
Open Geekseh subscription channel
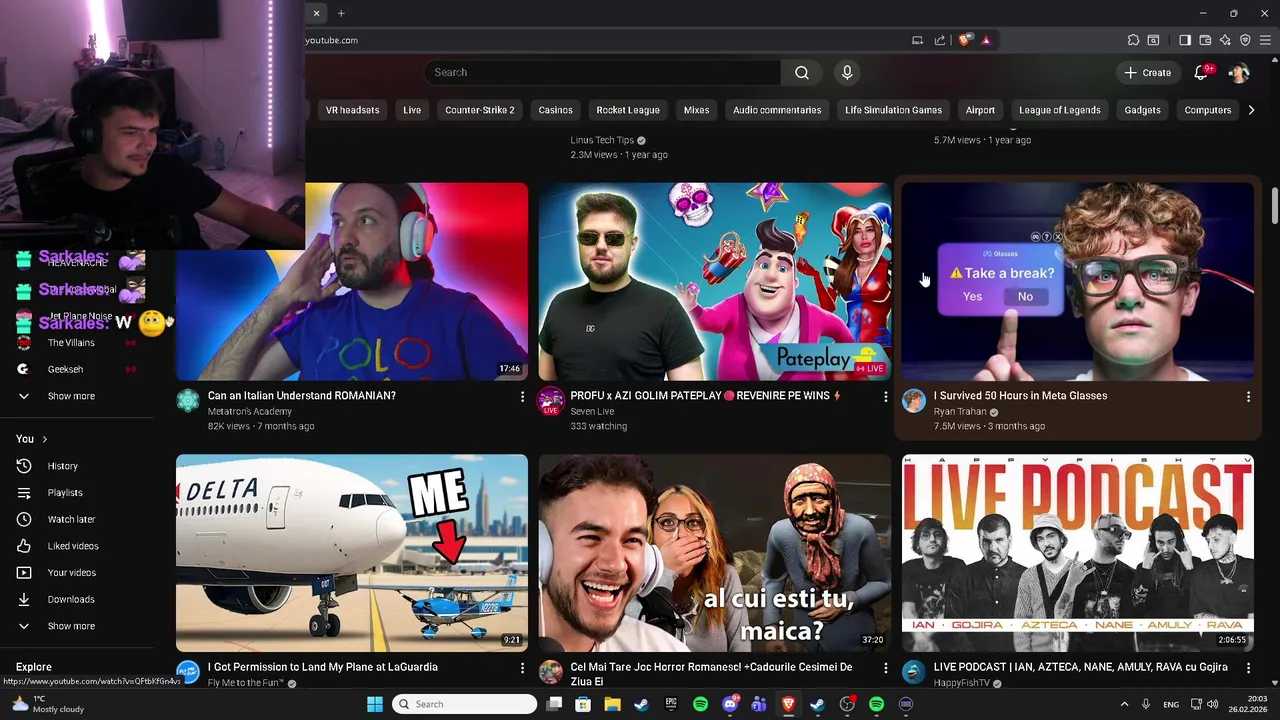pos(65,369)
